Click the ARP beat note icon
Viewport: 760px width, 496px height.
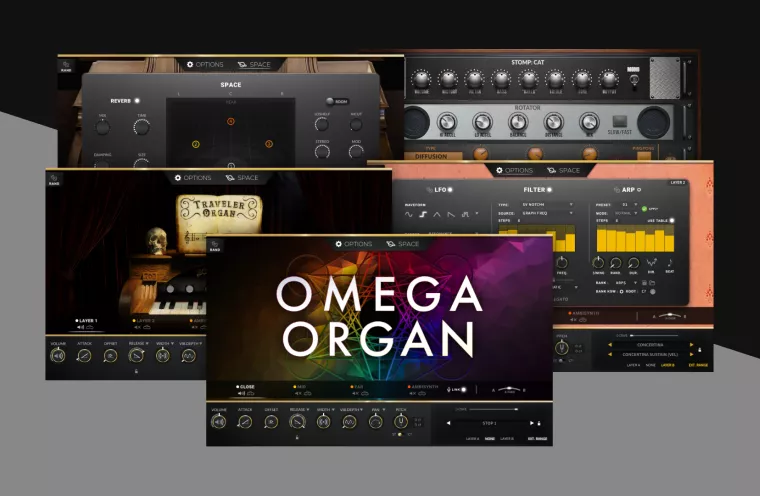[669, 263]
